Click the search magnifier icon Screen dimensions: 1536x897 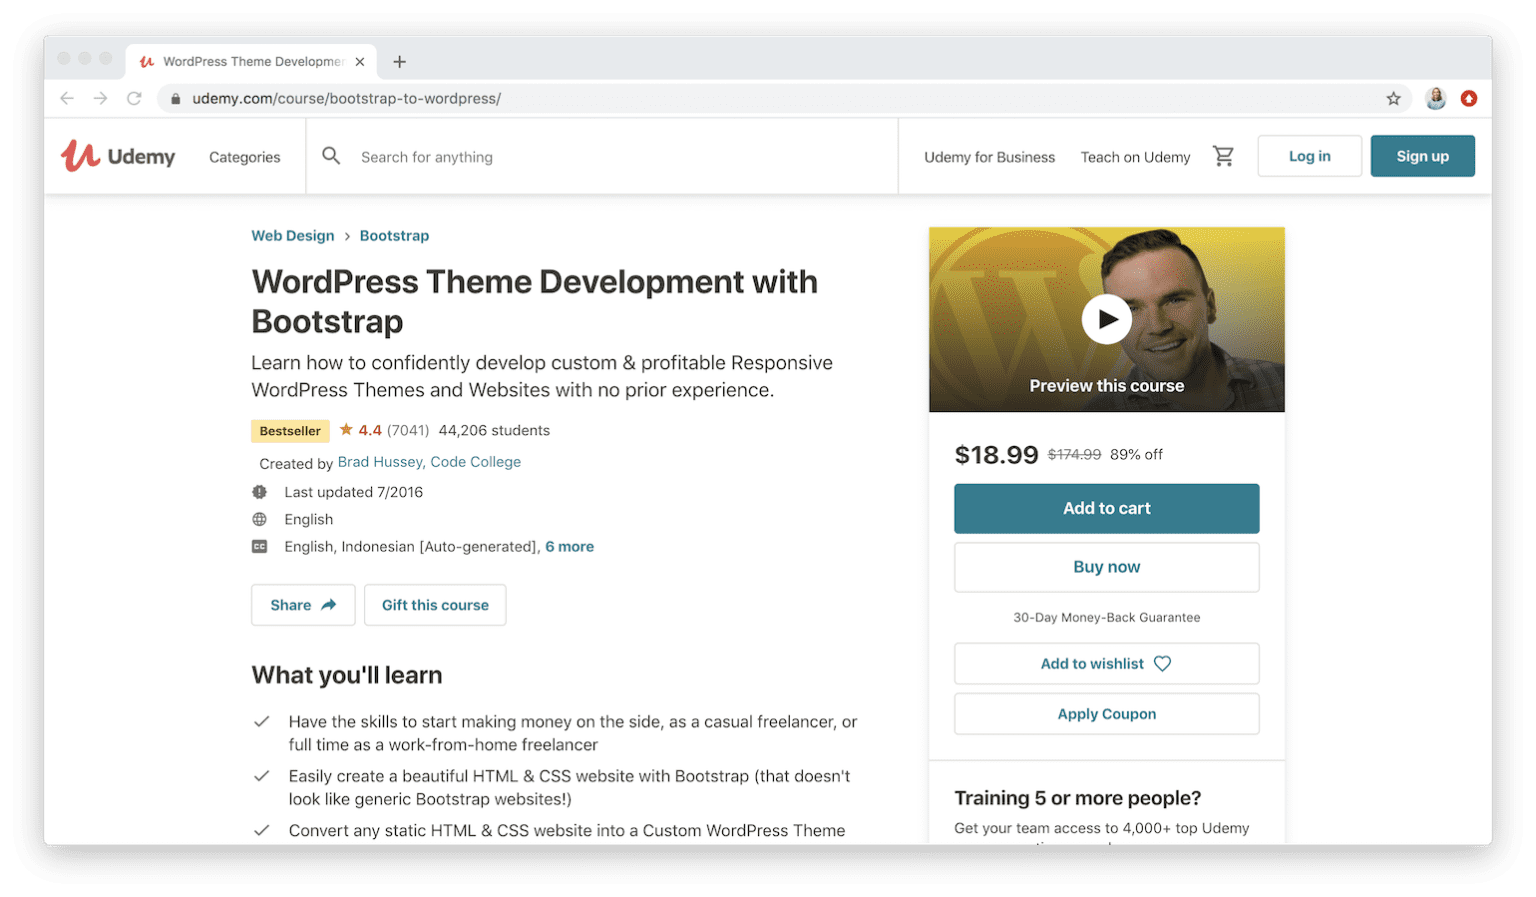331,156
